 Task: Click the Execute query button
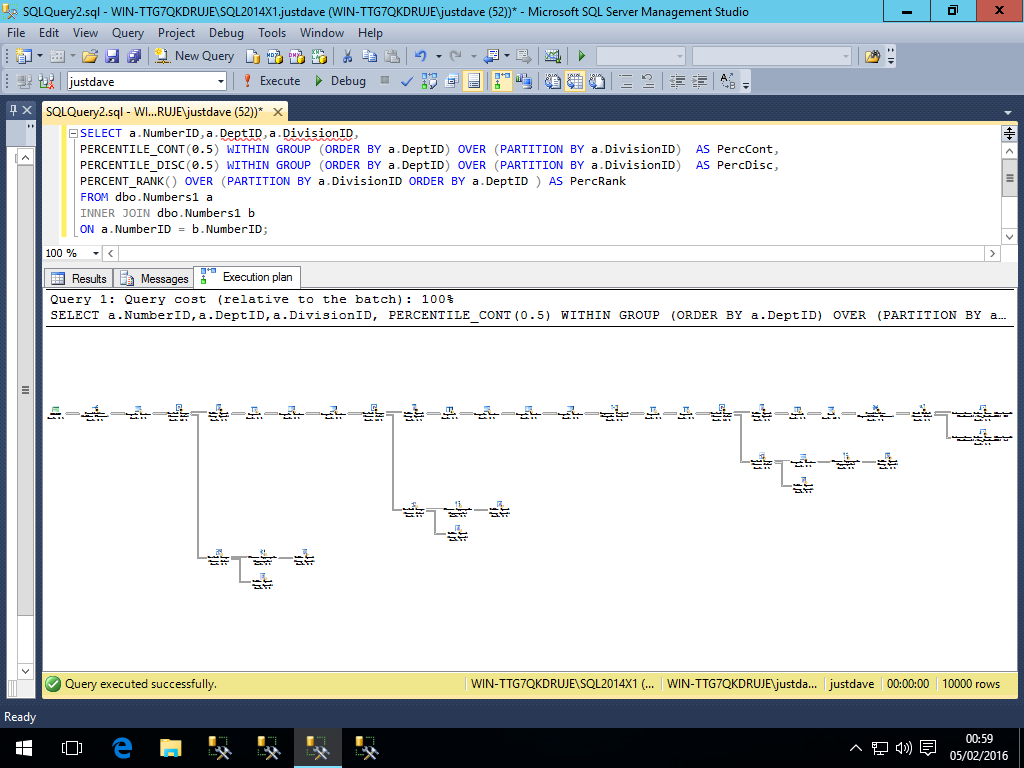270,81
